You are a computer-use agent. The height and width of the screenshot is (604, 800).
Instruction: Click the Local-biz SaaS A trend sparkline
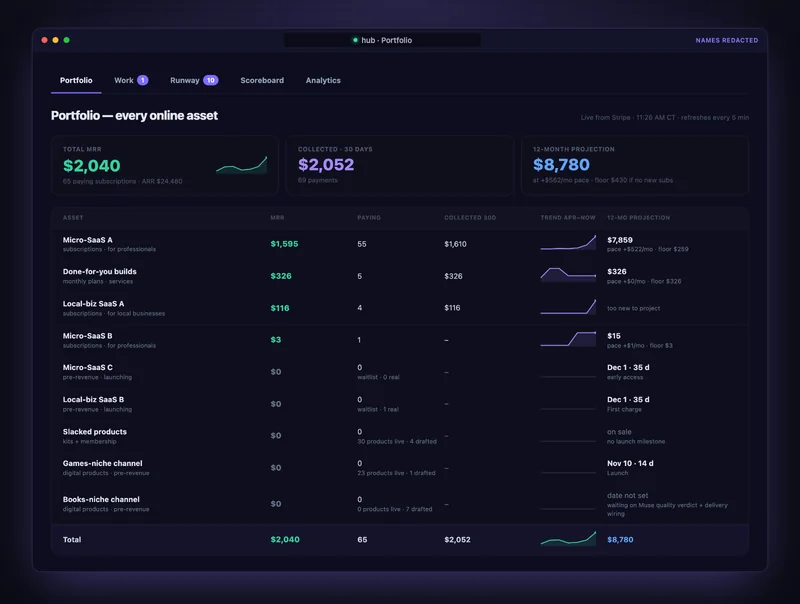[568, 307]
